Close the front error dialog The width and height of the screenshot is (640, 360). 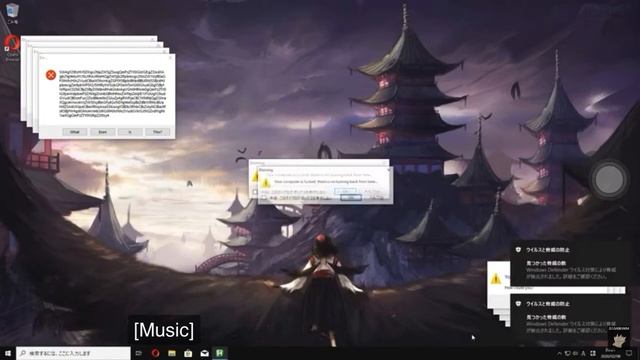pyautogui.click(x=171, y=58)
